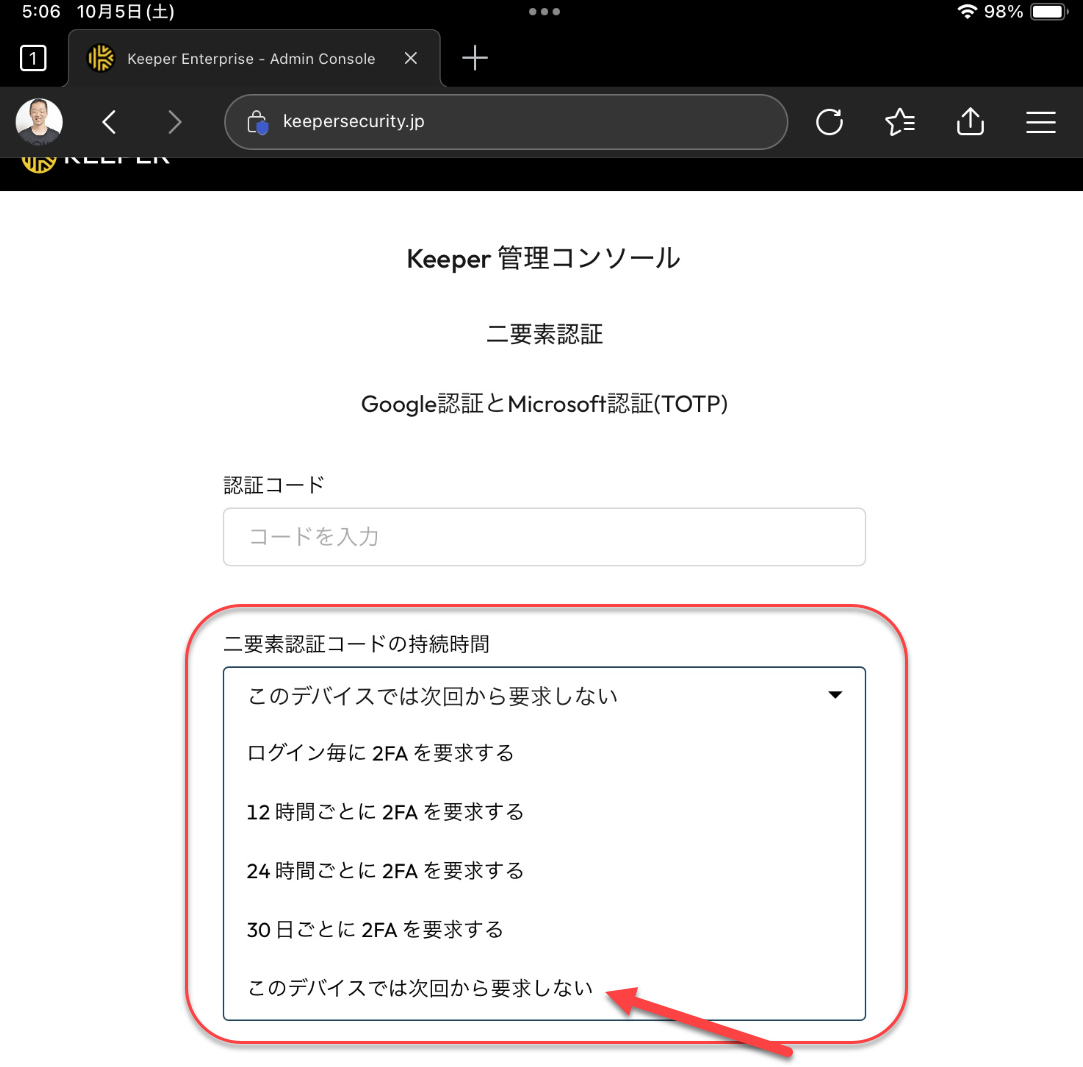Open the browser hamburger menu

tap(1040, 122)
